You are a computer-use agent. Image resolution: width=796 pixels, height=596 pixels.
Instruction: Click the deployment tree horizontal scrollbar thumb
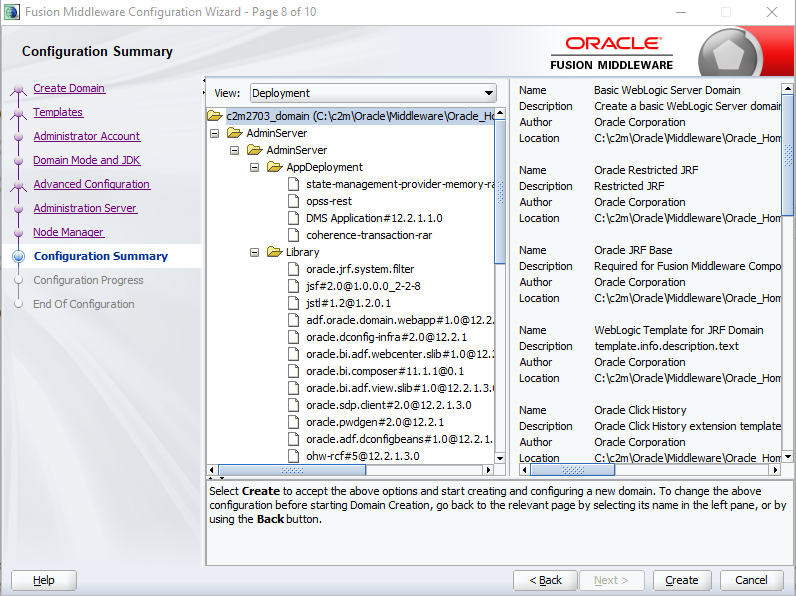[x=292, y=470]
